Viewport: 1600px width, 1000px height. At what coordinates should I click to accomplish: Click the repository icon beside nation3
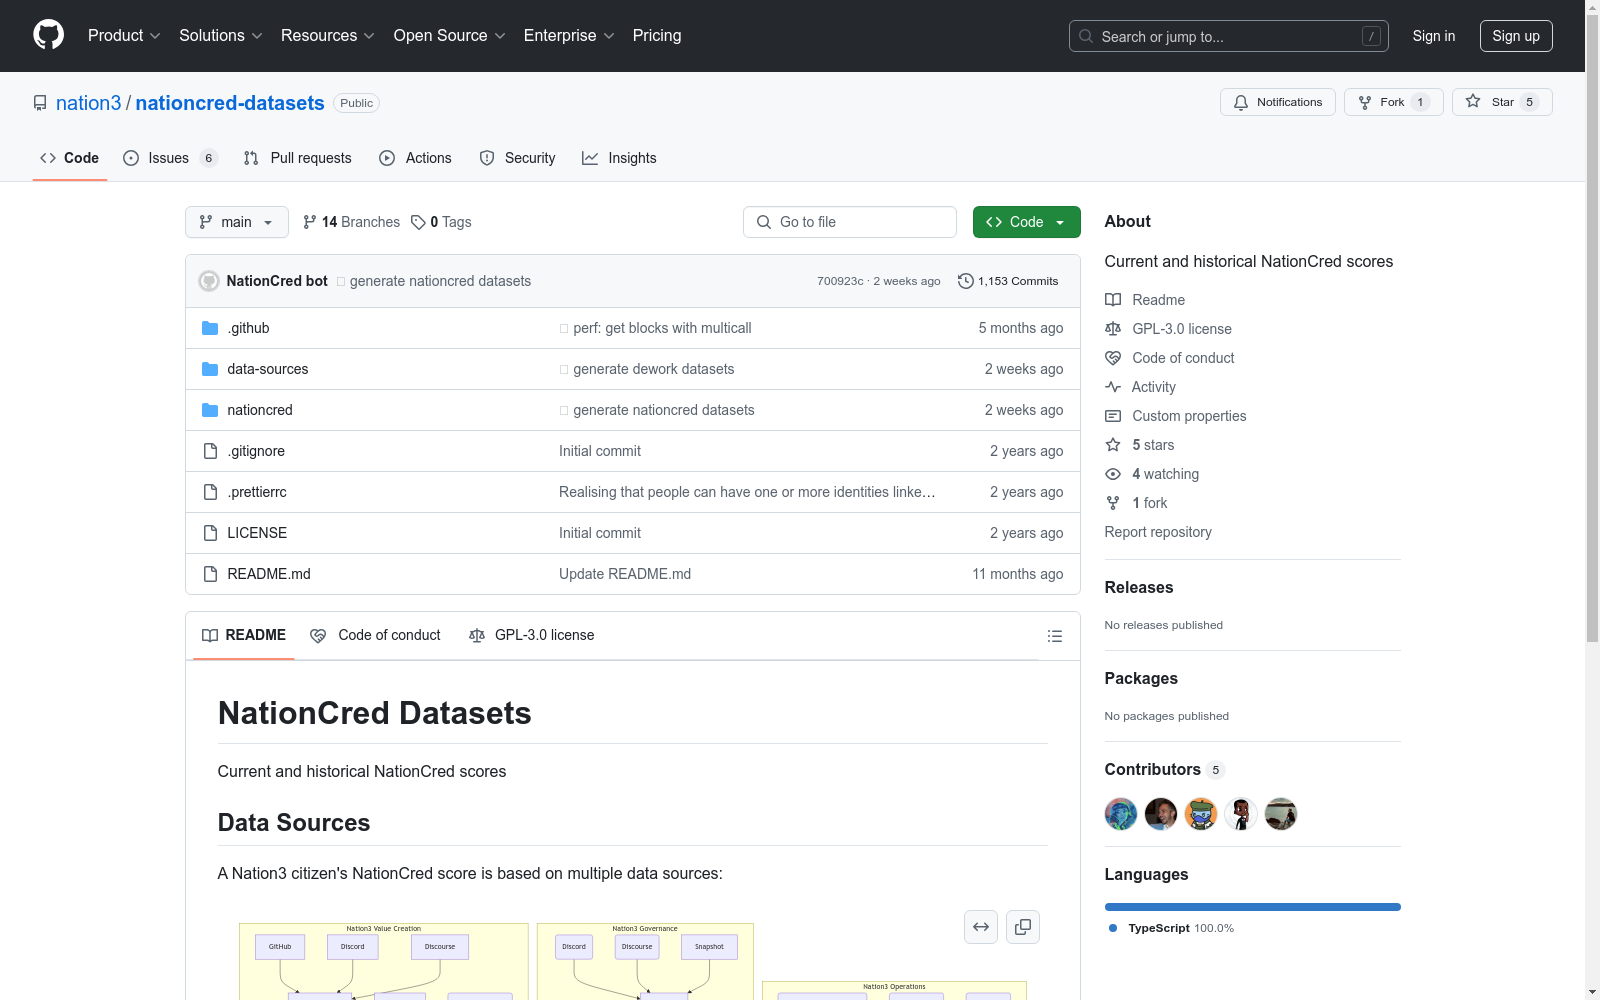pos(40,103)
